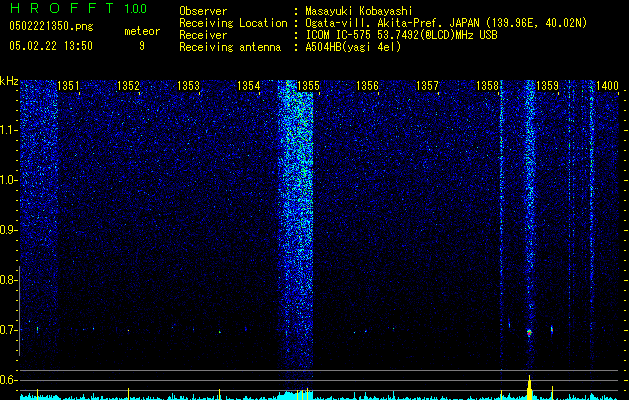
Task: Click the 'meteor' count label
Action: (142, 31)
